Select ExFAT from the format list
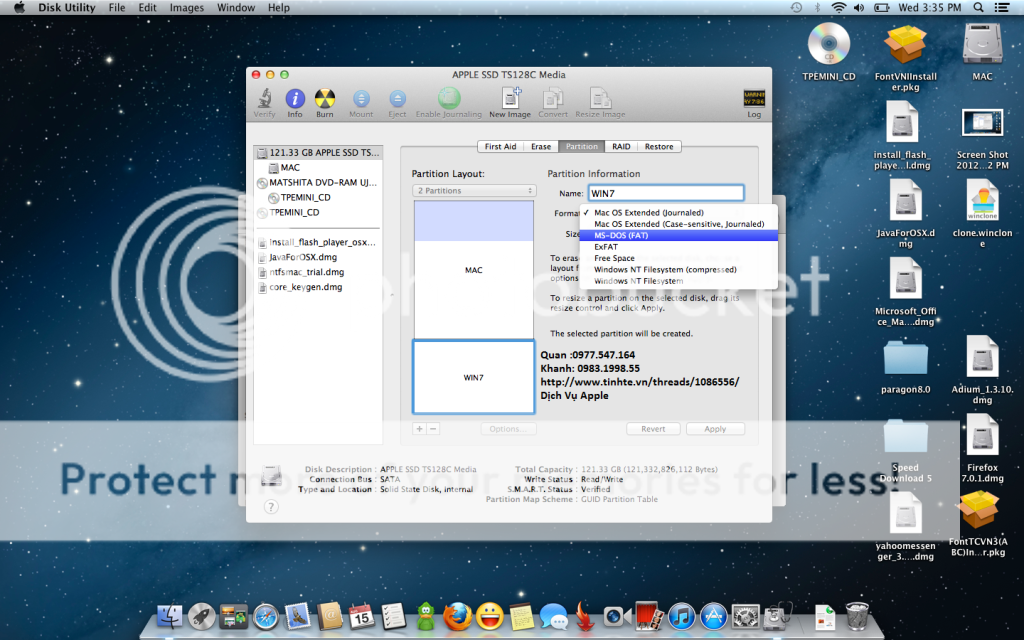Viewport: 1024px width, 640px height. (606, 246)
